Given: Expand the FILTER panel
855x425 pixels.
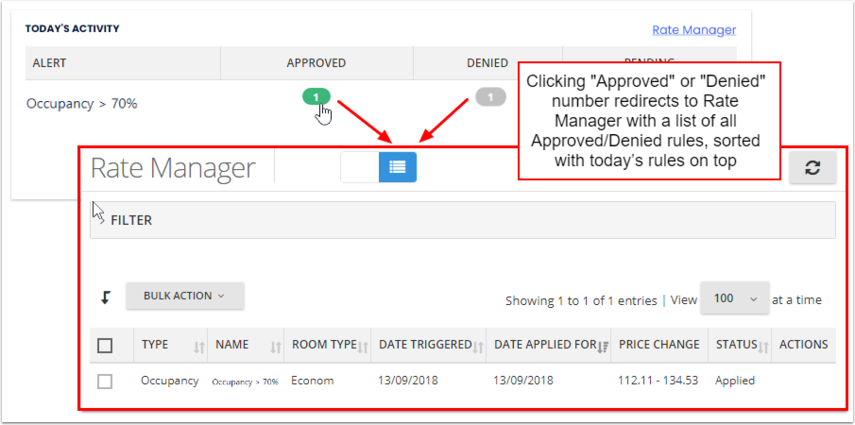Looking at the screenshot, I should [x=462, y=220].
